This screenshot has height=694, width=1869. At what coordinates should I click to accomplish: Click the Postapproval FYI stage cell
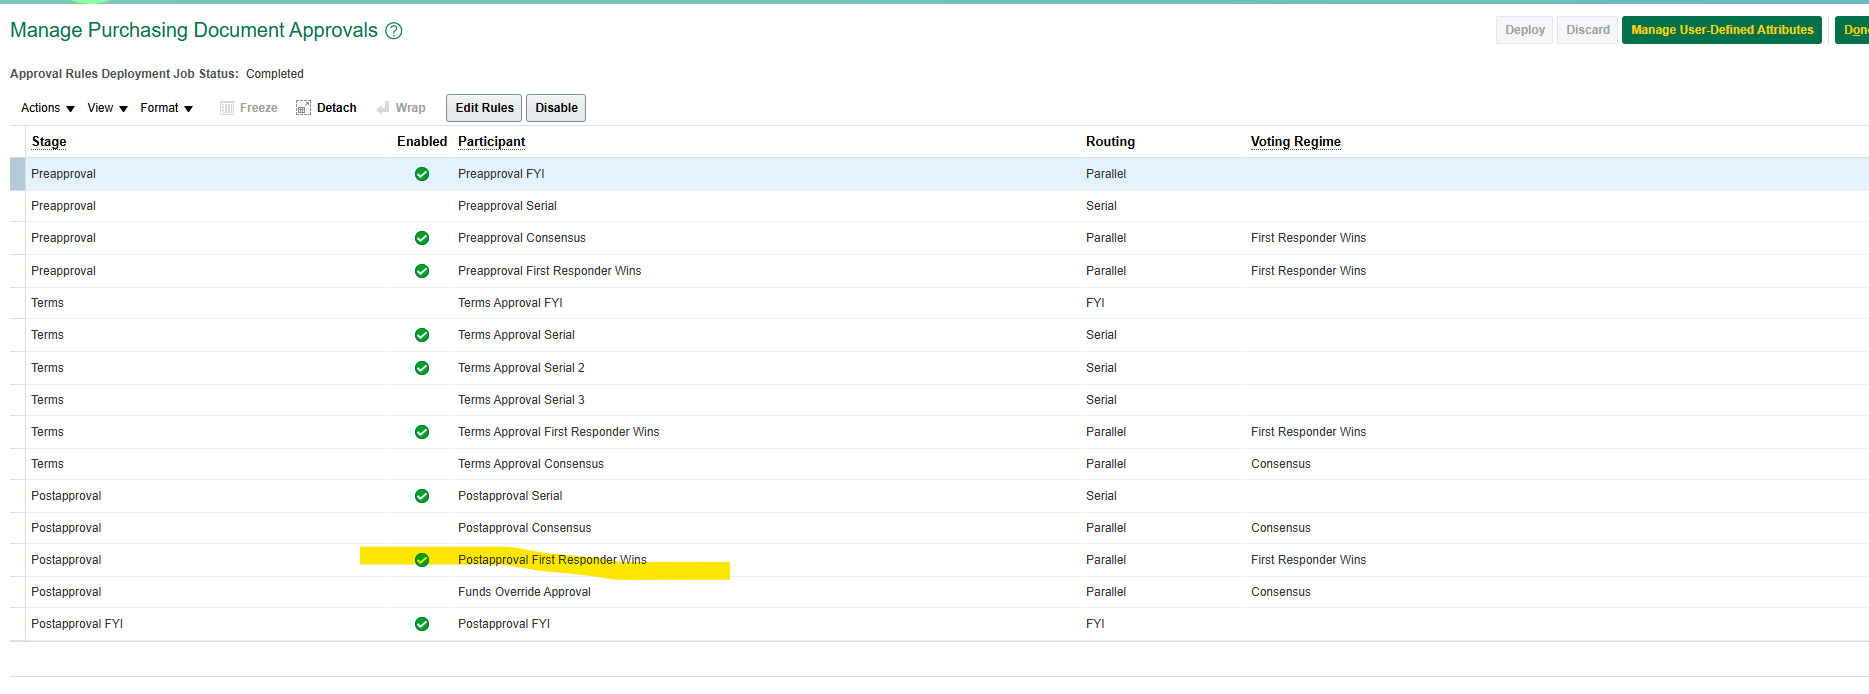[x=77, y=624]
